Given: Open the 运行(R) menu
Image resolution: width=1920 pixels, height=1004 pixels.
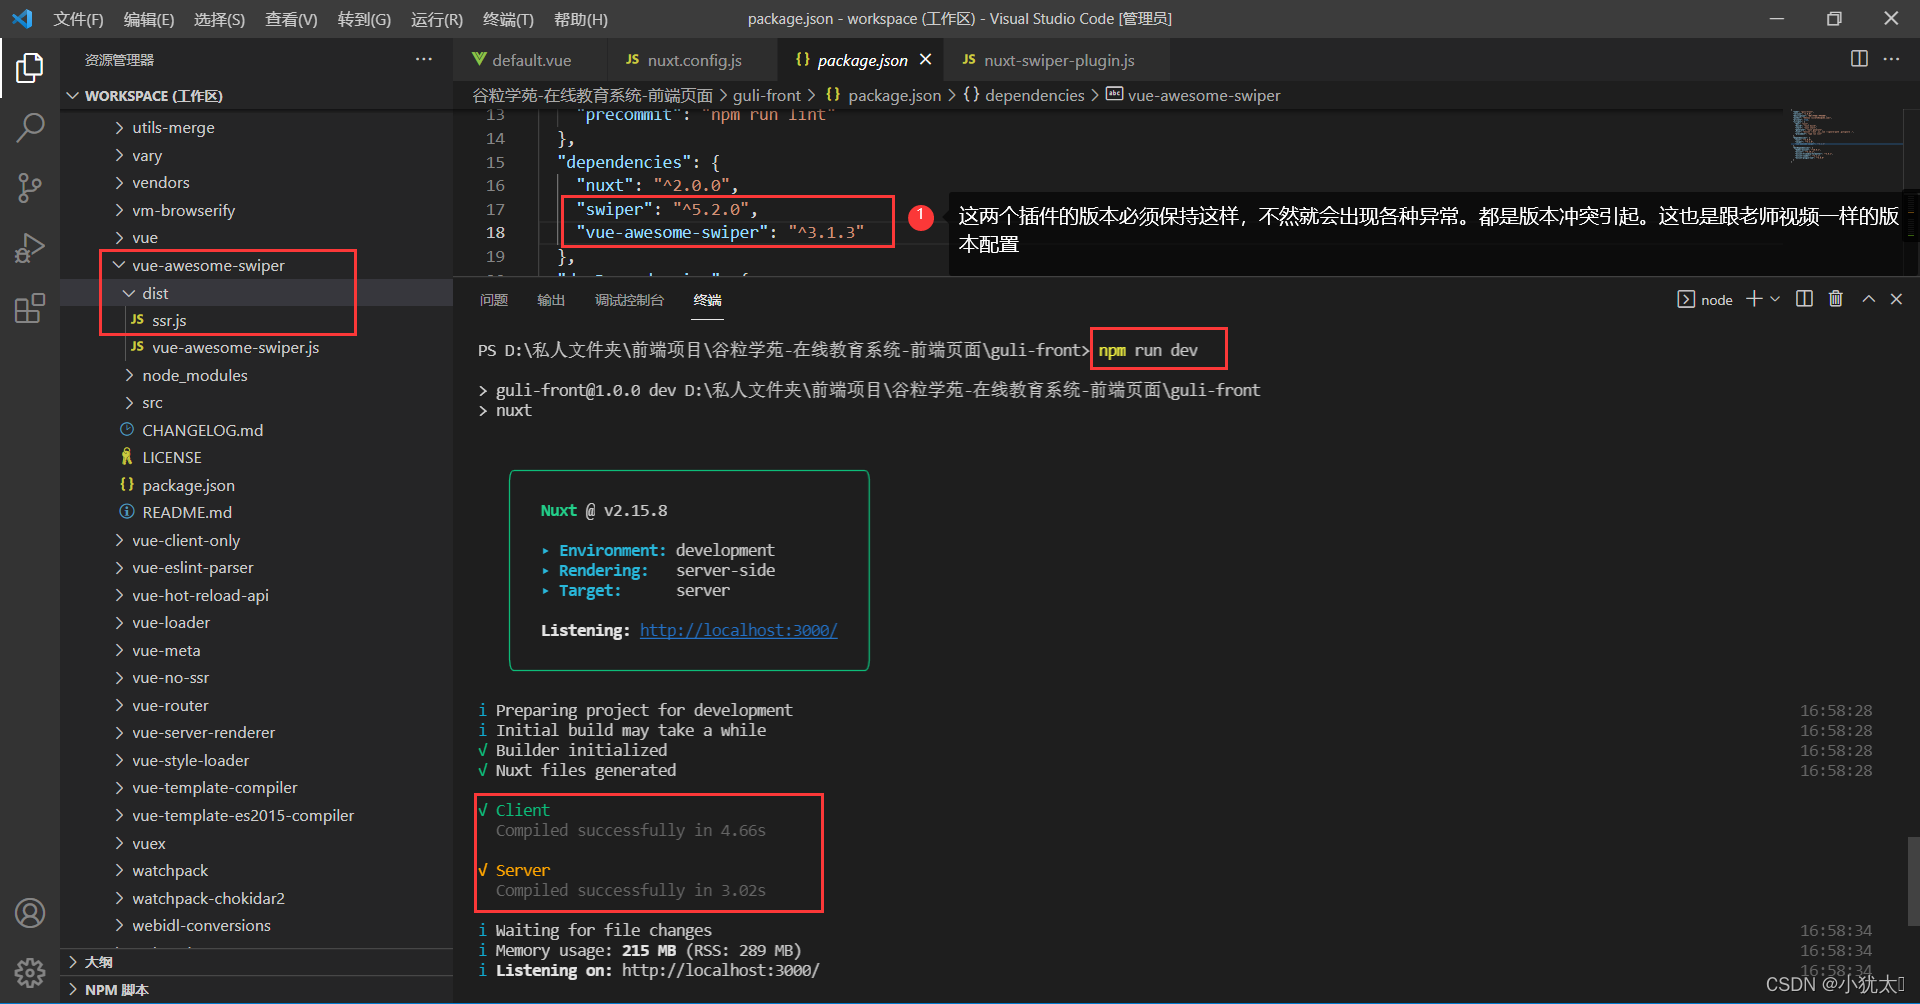Looking at the screenshot, I should click(x=437, y=19).
